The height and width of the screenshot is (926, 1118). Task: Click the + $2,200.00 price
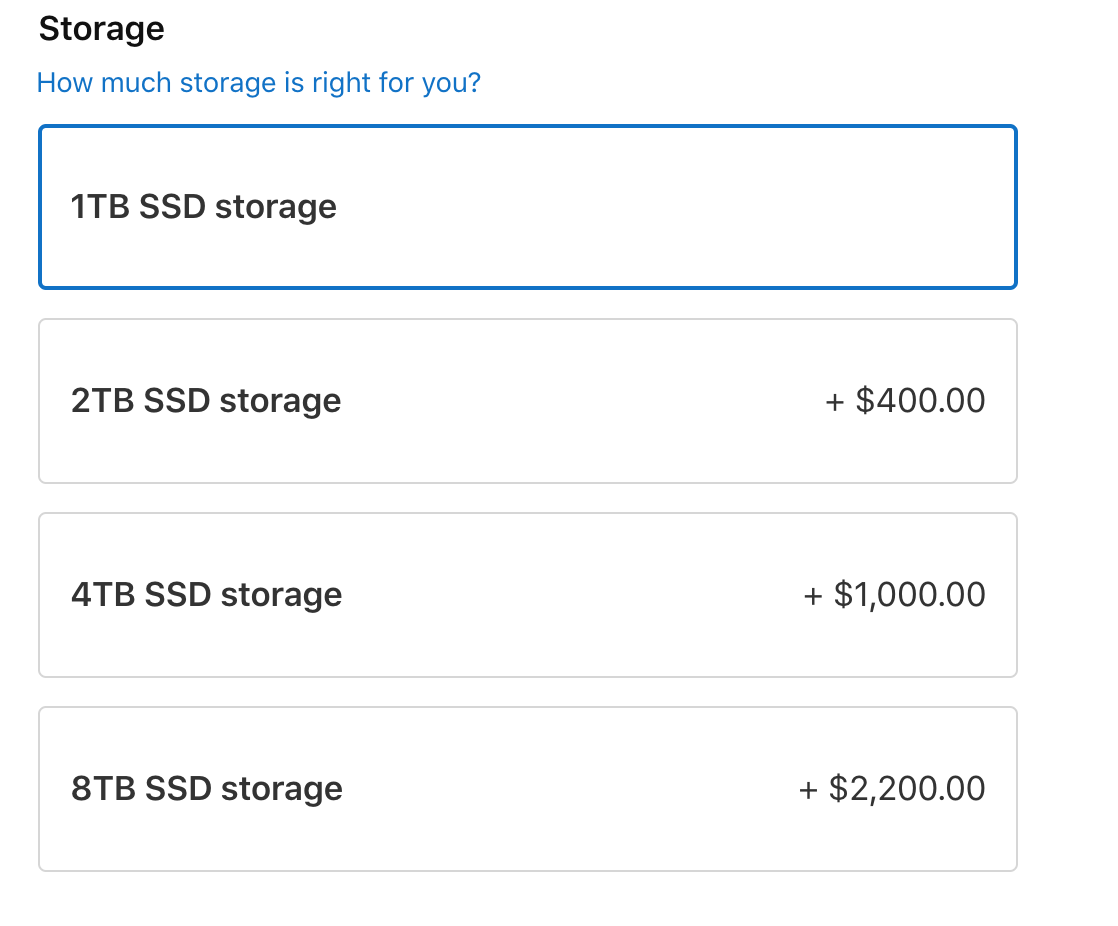tap(892, 789)
